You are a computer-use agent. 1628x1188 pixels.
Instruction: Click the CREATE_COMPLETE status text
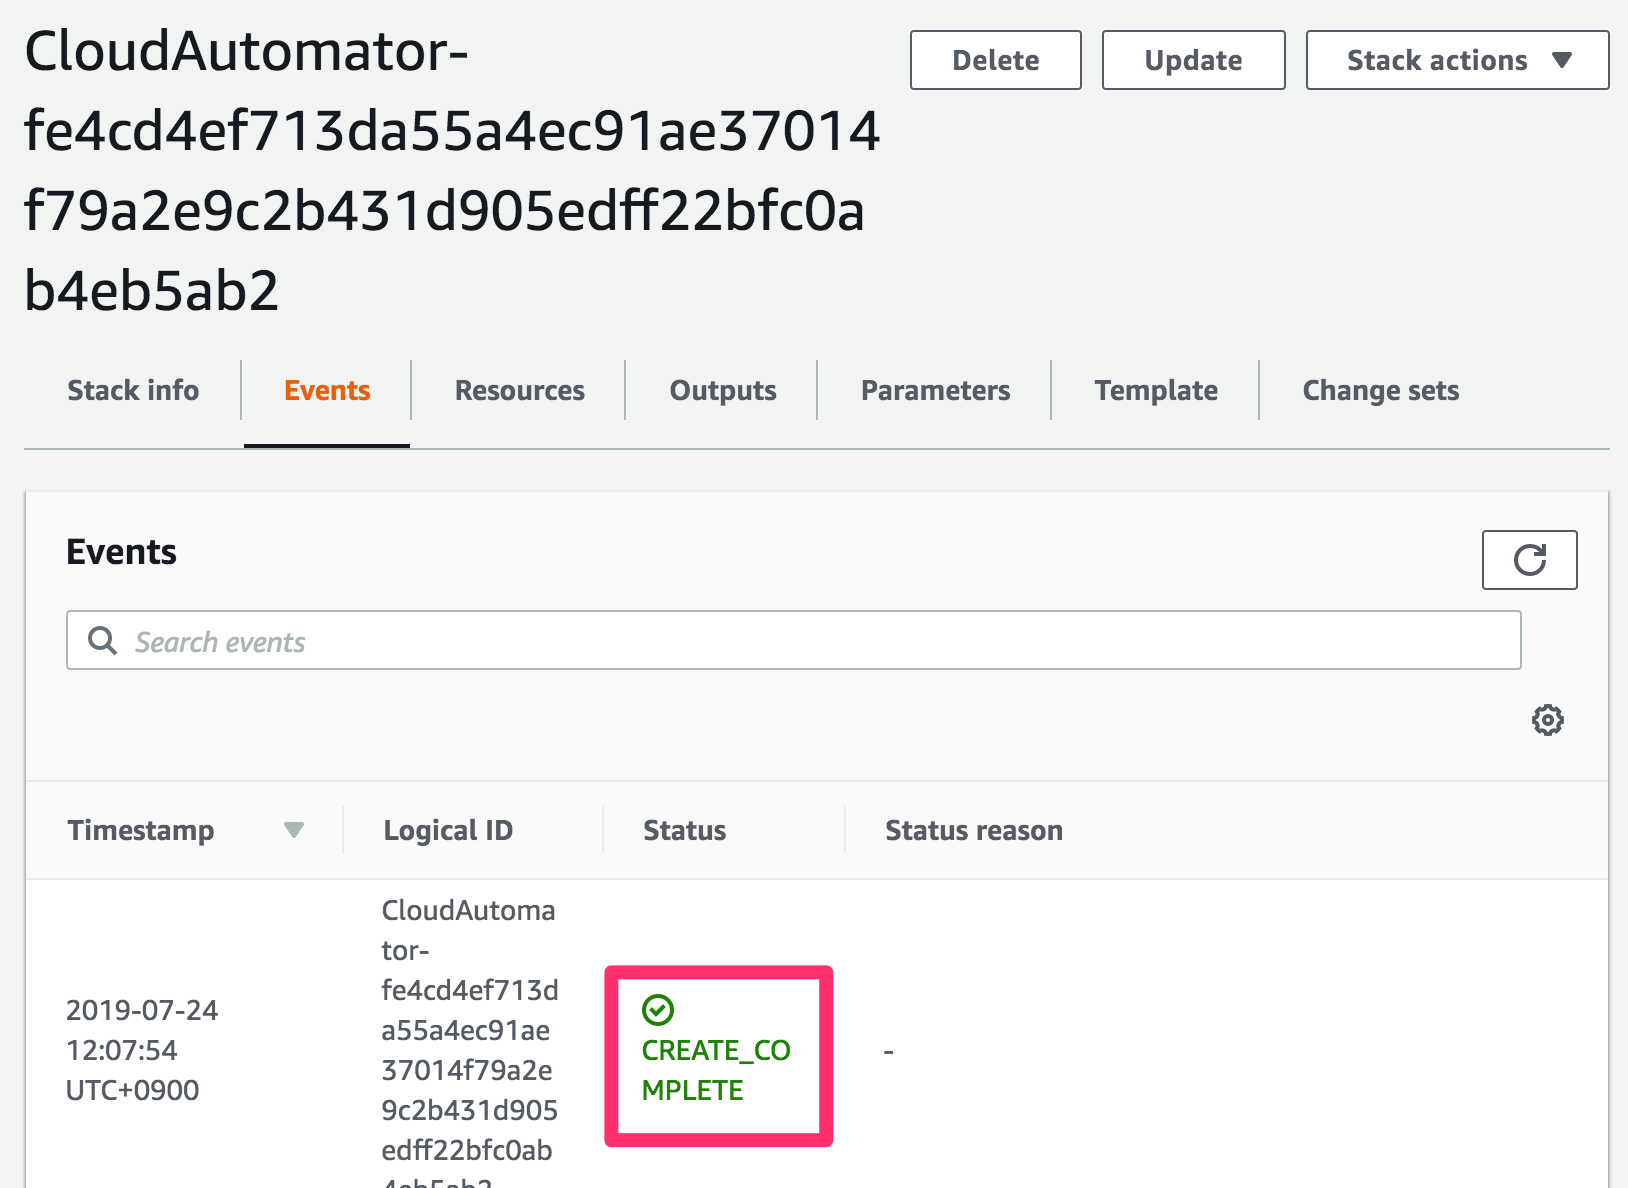tap(716, 1070)
